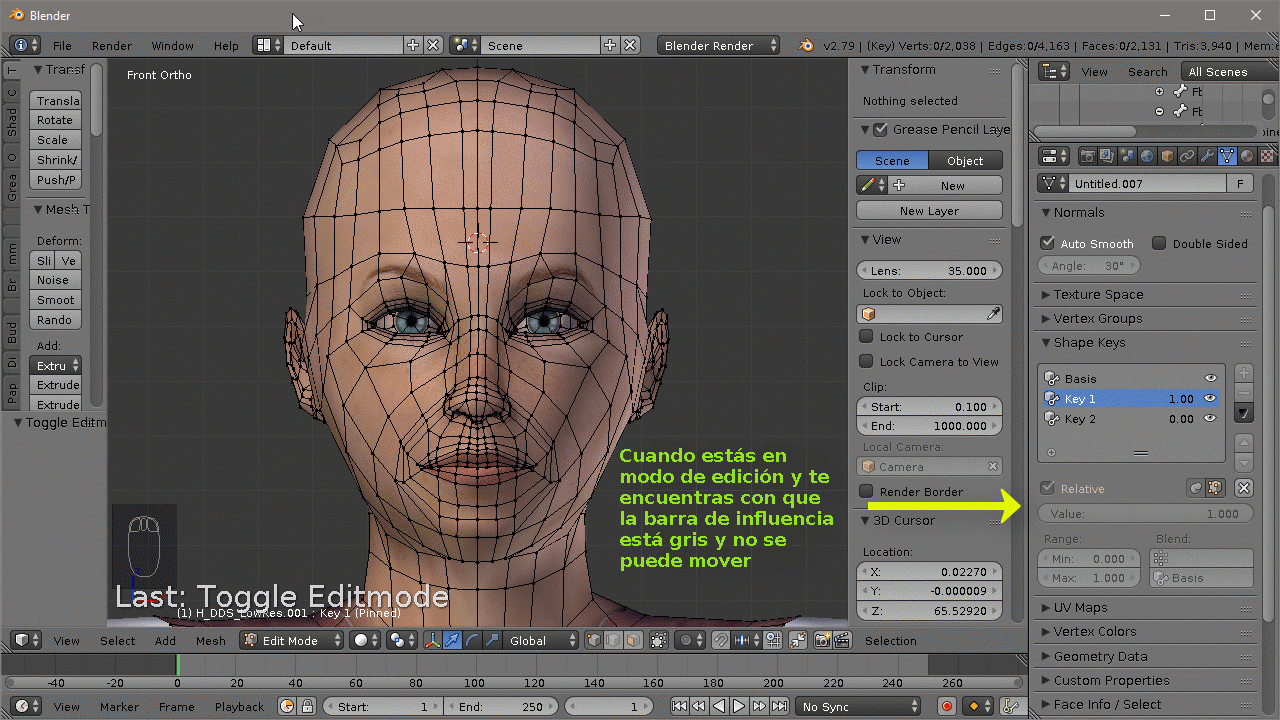Open the File menu

62,46
